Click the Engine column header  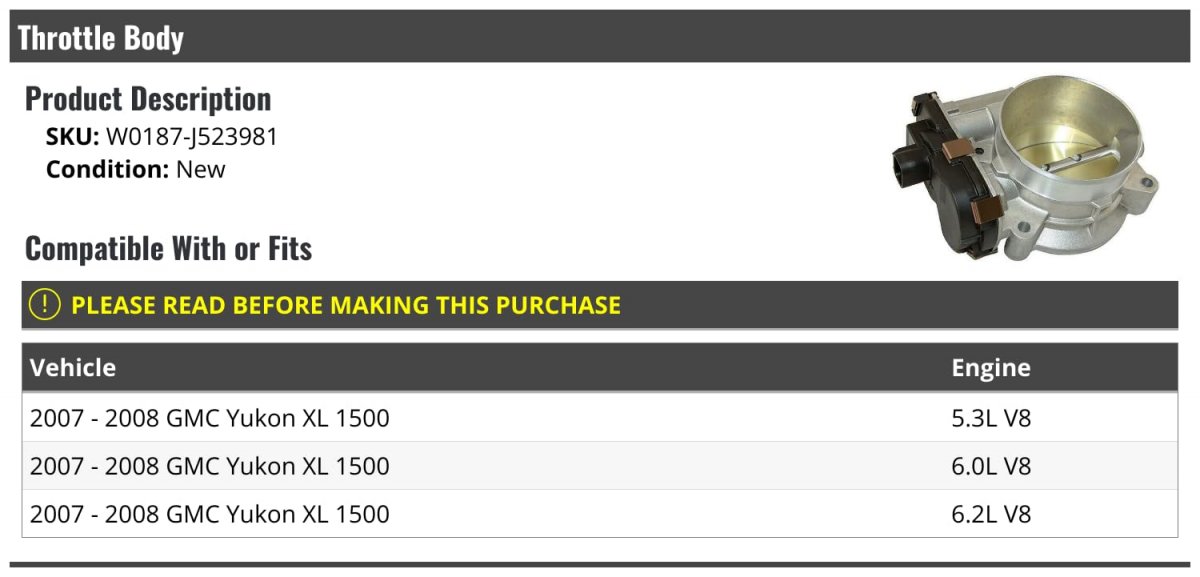(x=991, y=368)
